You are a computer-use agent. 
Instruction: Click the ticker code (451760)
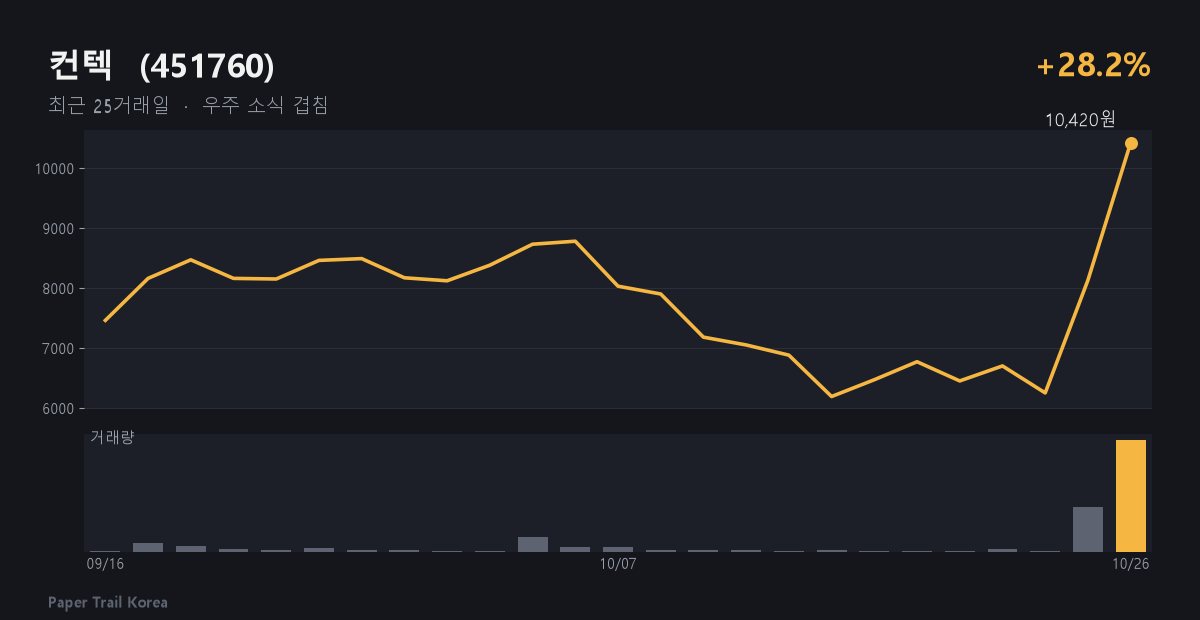(207, 66)
